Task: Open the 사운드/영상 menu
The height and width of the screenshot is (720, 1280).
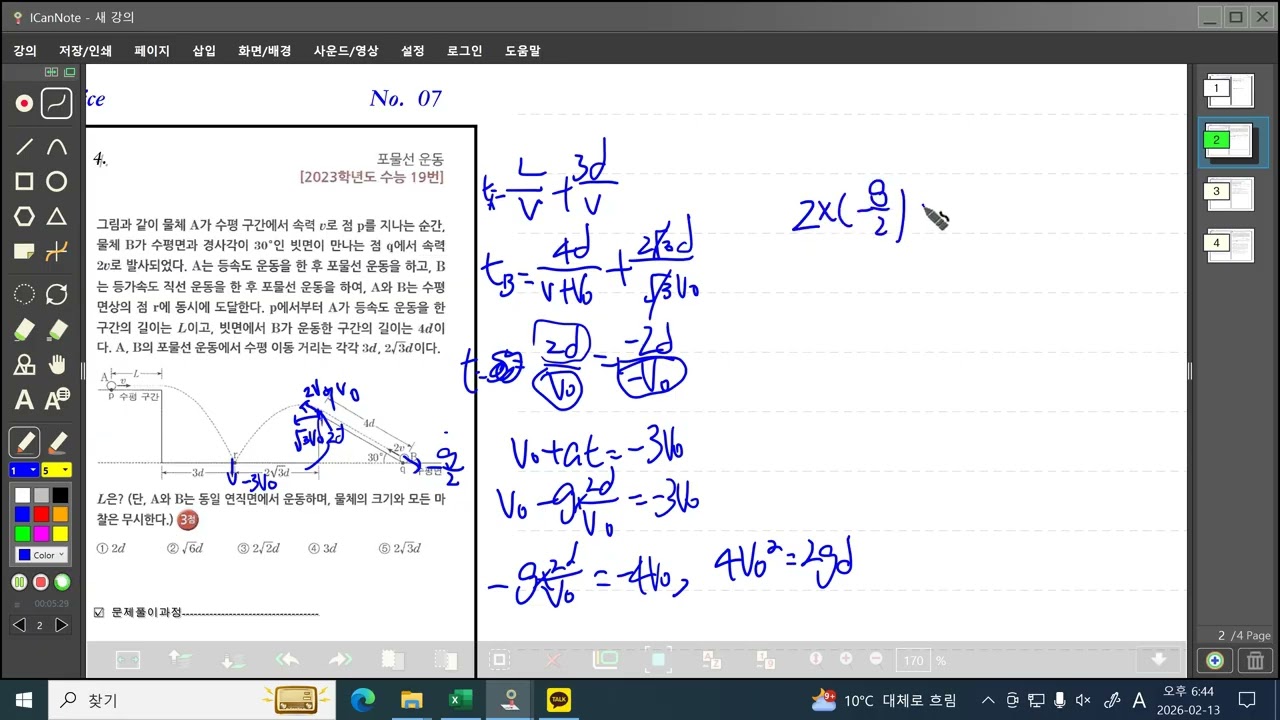Action: click(346, 50)
